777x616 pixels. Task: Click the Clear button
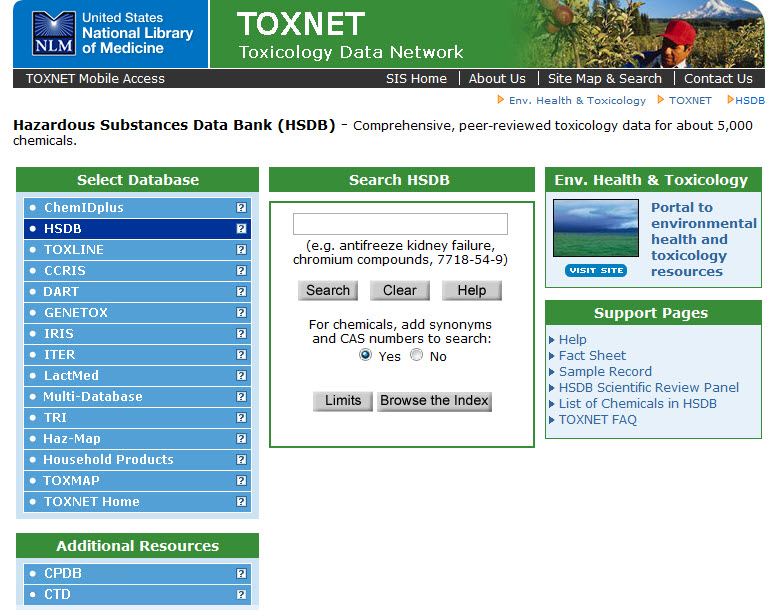click(399, 290)
